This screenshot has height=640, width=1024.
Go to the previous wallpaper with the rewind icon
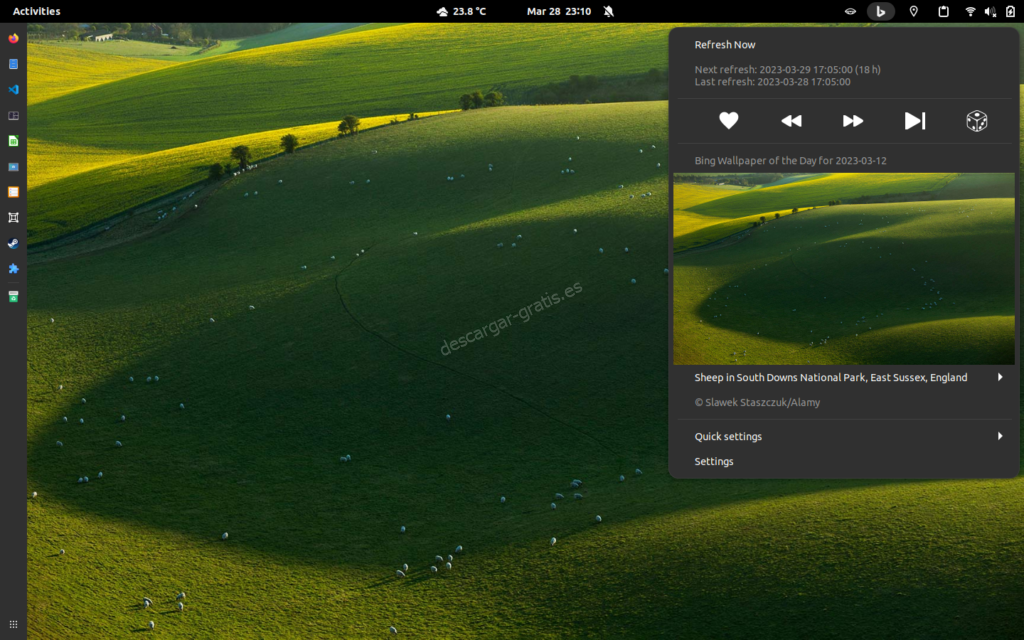click(x=791, y=120)
